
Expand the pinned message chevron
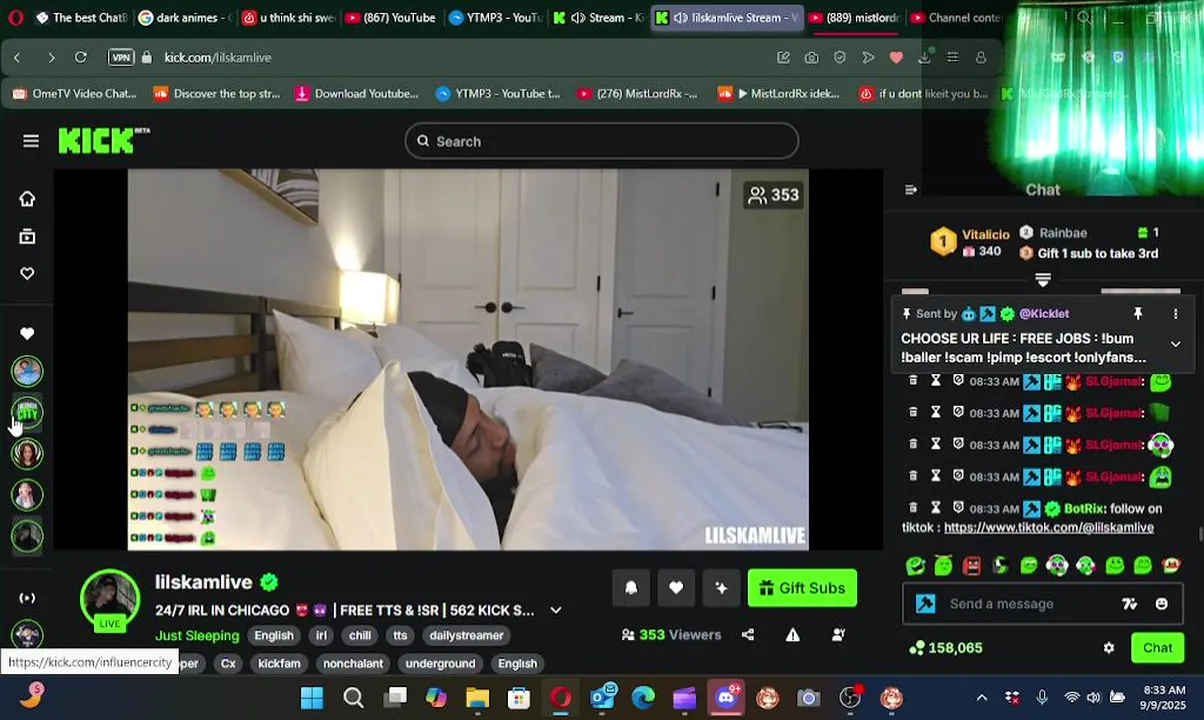coord(1175,344)
